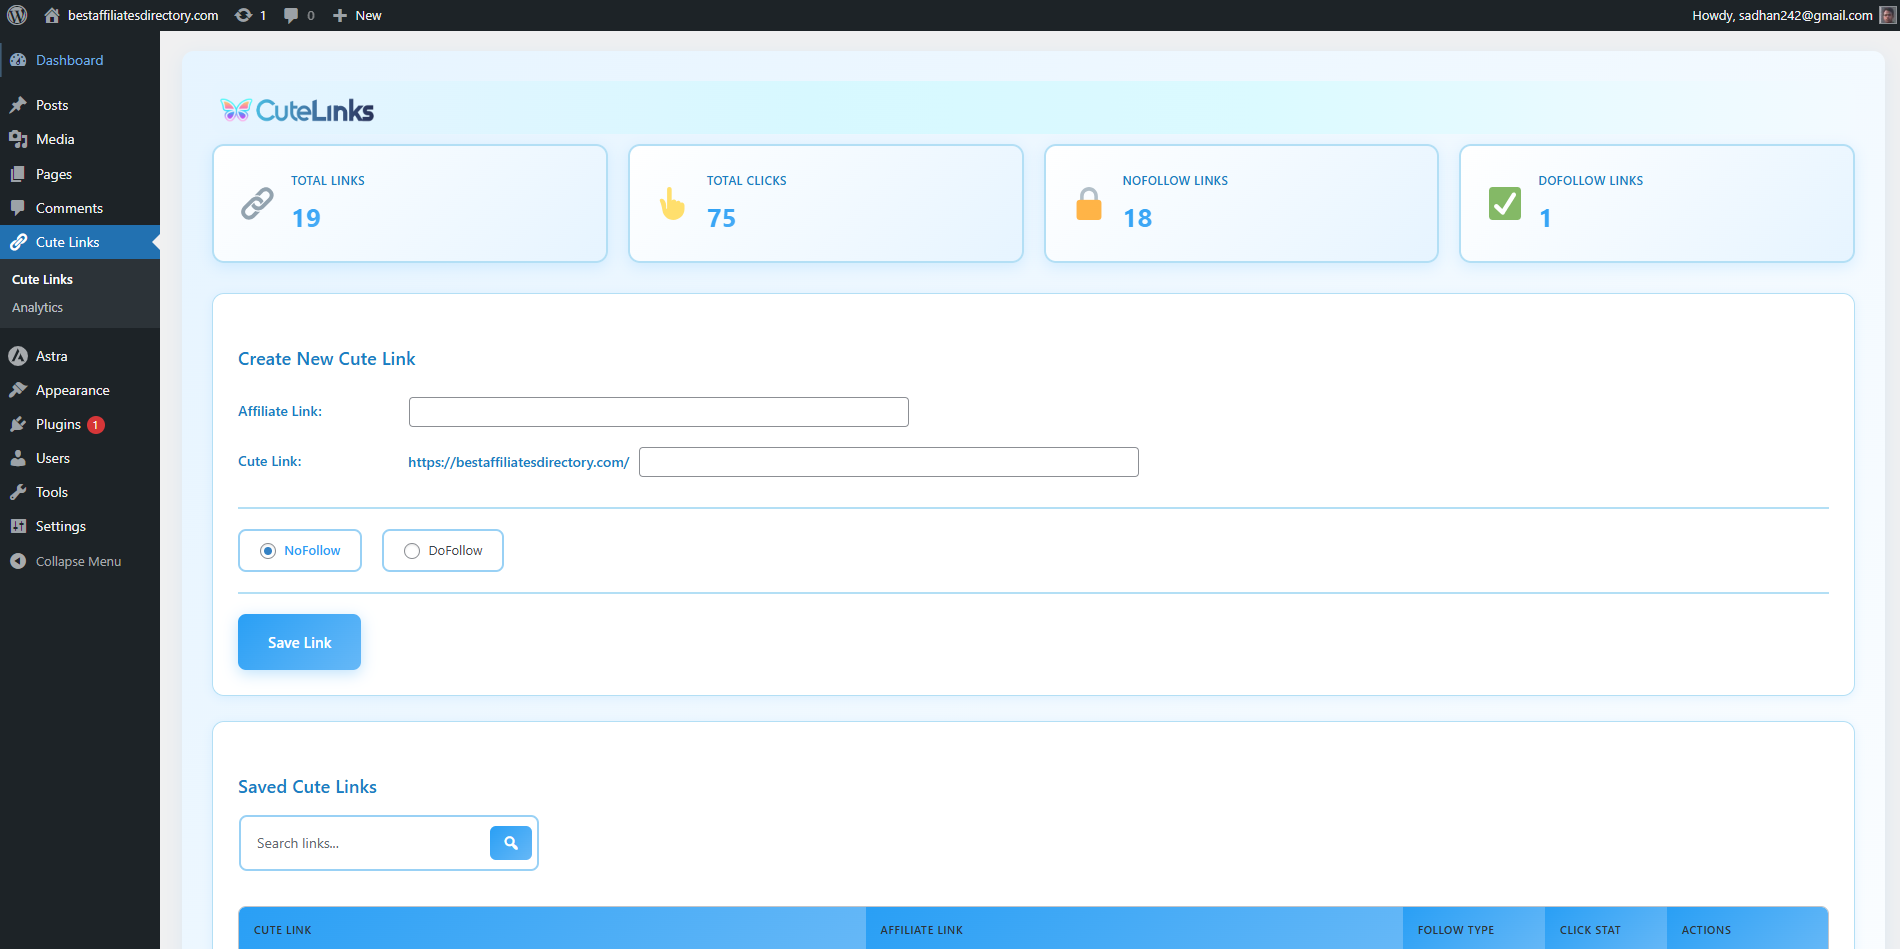Viewport: 1900px width, 949px height.
Task: Click the green checkmark icon on Dofollow Links card
Action: pyautogui.click(x=1504, y=203)
